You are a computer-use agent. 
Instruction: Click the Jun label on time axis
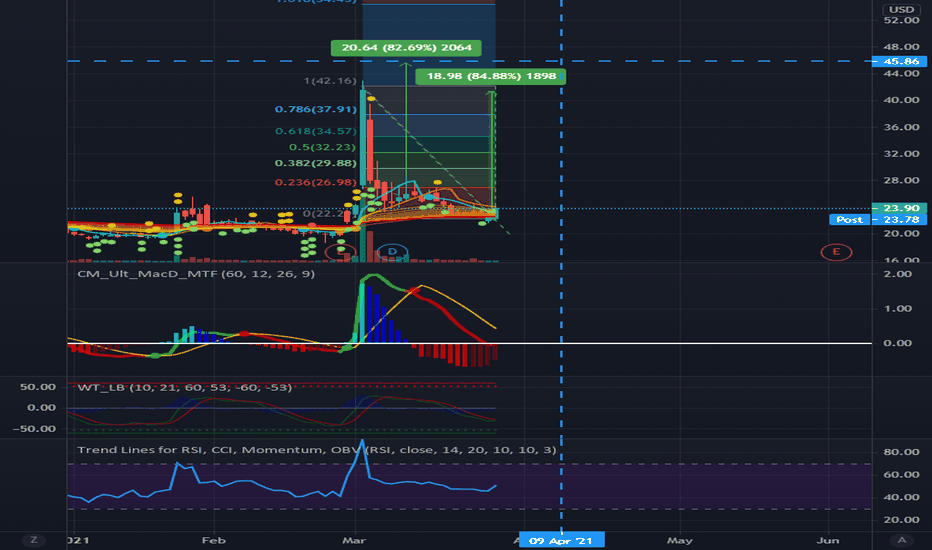(828, 540)
